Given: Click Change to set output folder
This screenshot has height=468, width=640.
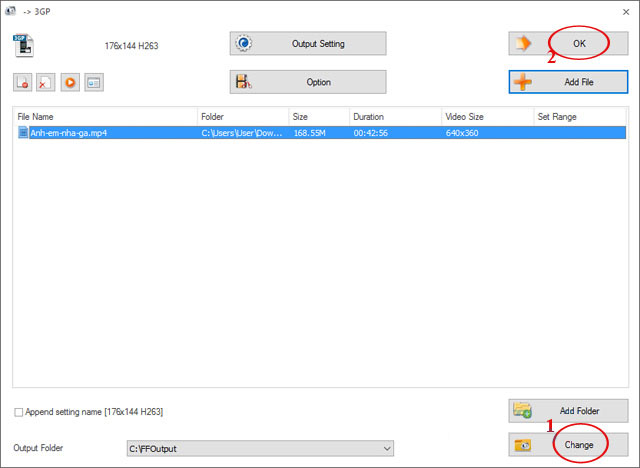Looking at the screenshot, I should click(x=568, y=444).
